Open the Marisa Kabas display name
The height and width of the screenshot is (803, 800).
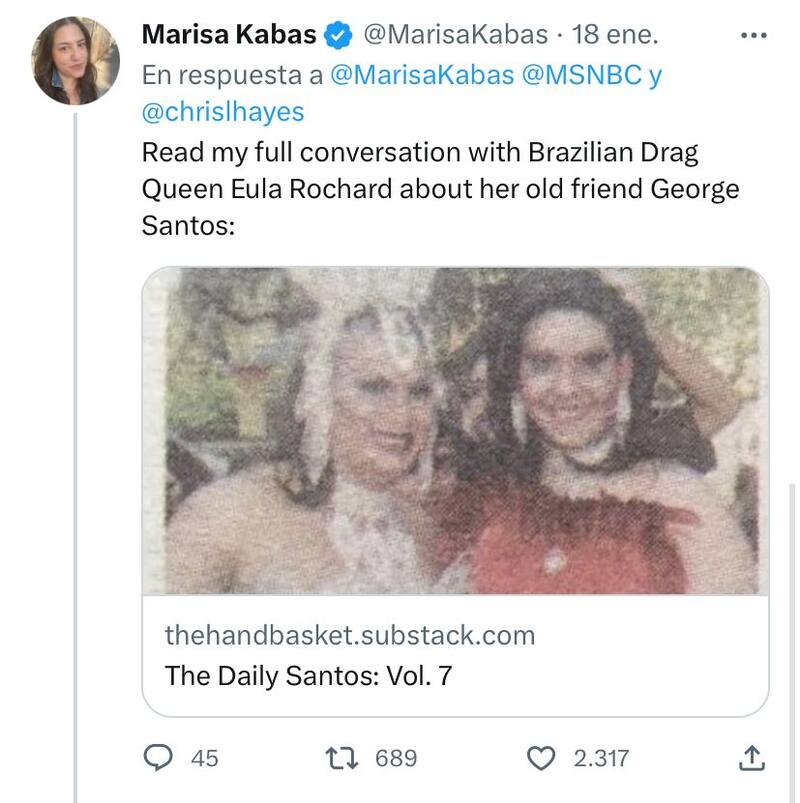pyautogui.click(x=229, y=36)
